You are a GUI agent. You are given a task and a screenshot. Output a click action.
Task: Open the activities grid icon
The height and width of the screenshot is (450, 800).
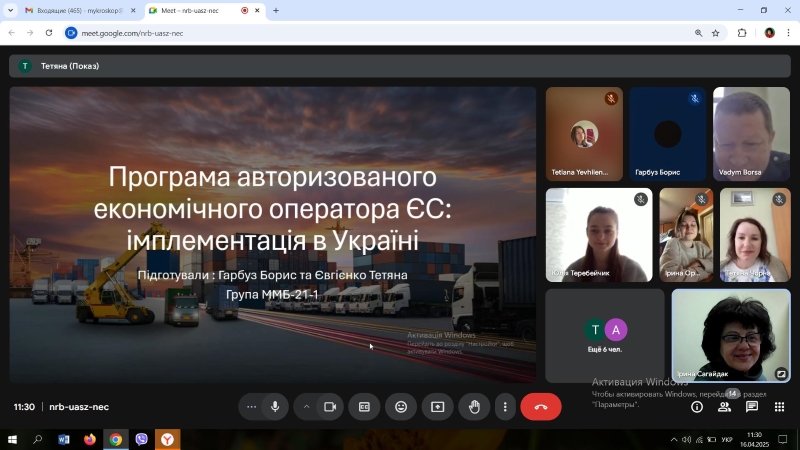click(x=780, y=407)
